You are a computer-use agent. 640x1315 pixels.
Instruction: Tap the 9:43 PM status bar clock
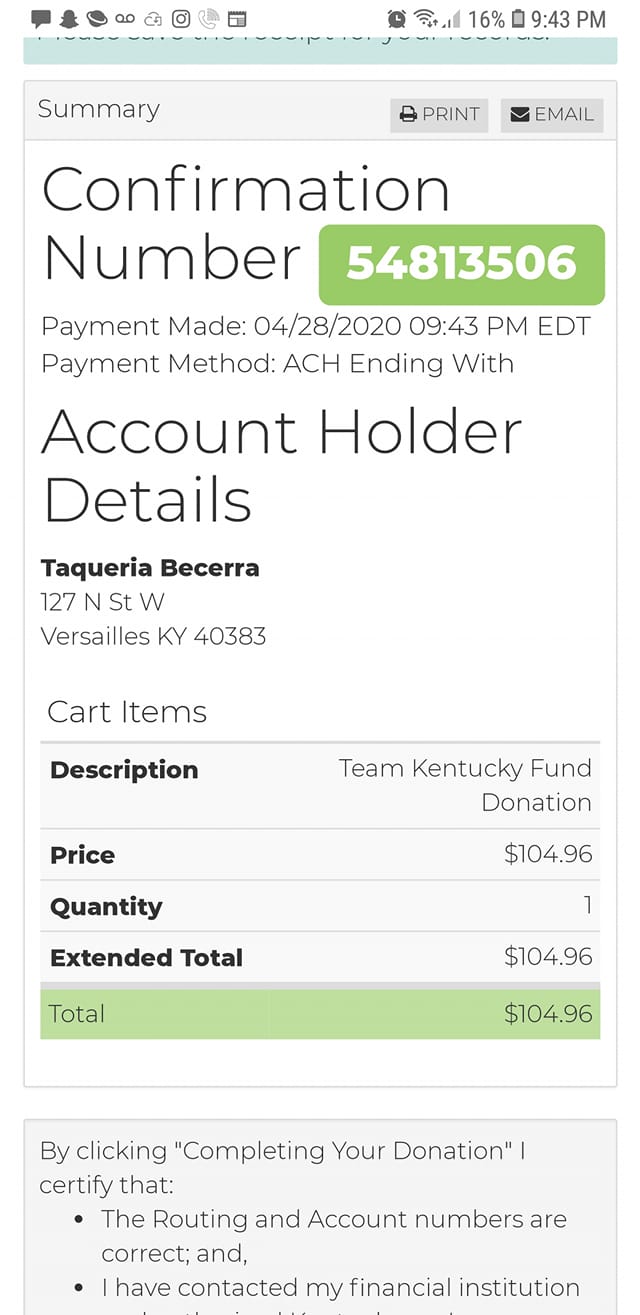click(x=569, y=19)
